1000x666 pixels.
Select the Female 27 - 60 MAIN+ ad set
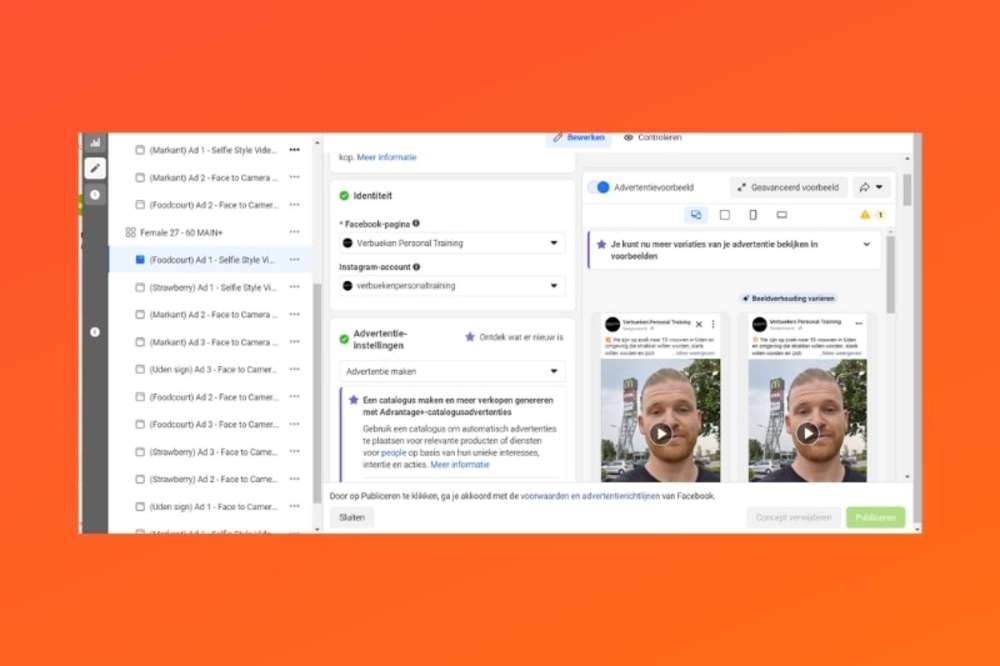210,232
